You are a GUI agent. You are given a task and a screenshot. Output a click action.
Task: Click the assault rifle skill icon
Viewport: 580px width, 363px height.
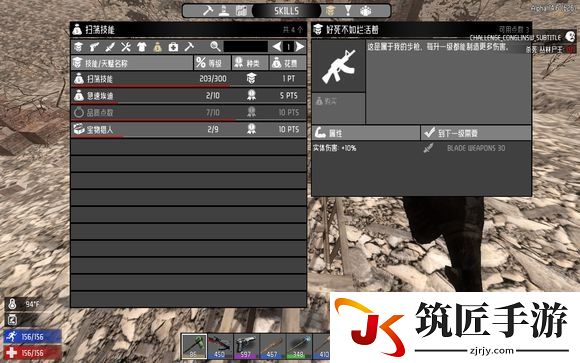click(338, 66)
